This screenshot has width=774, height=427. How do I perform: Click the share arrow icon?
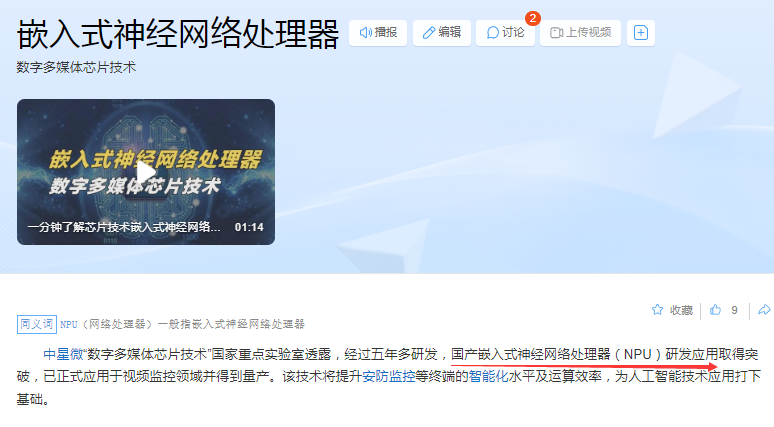pyautogui.click(x=764, y=310)
